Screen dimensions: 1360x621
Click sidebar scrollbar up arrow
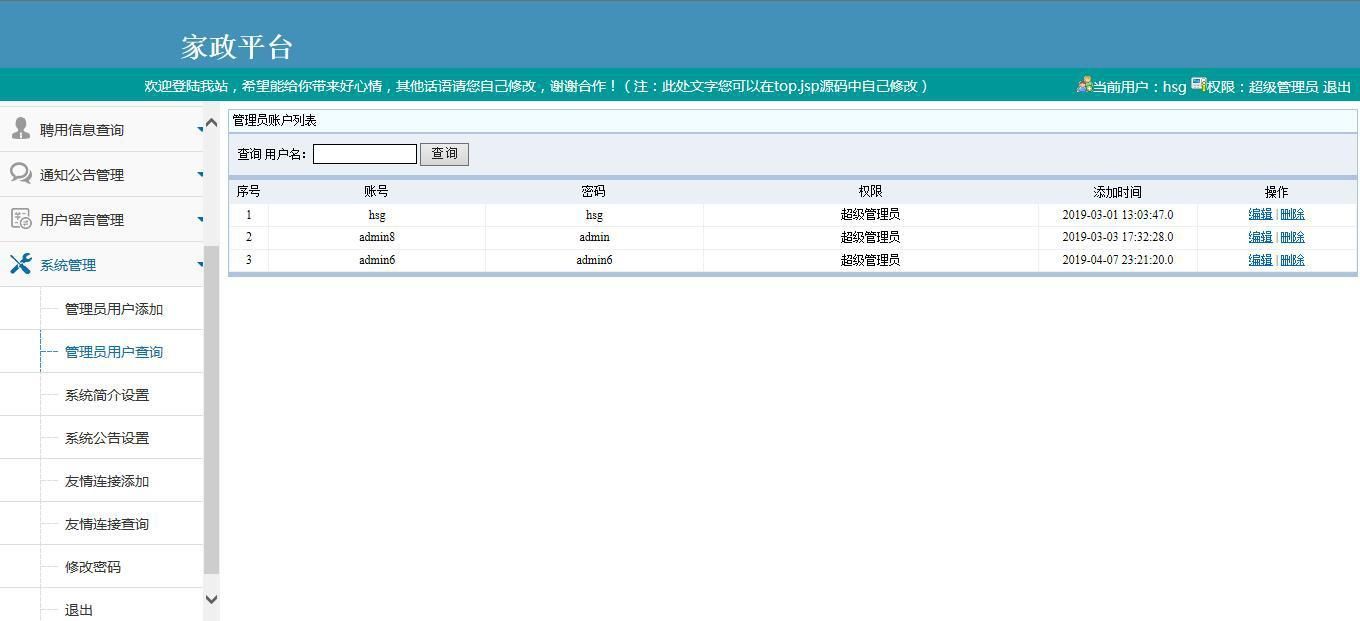(x=211, y=123)
